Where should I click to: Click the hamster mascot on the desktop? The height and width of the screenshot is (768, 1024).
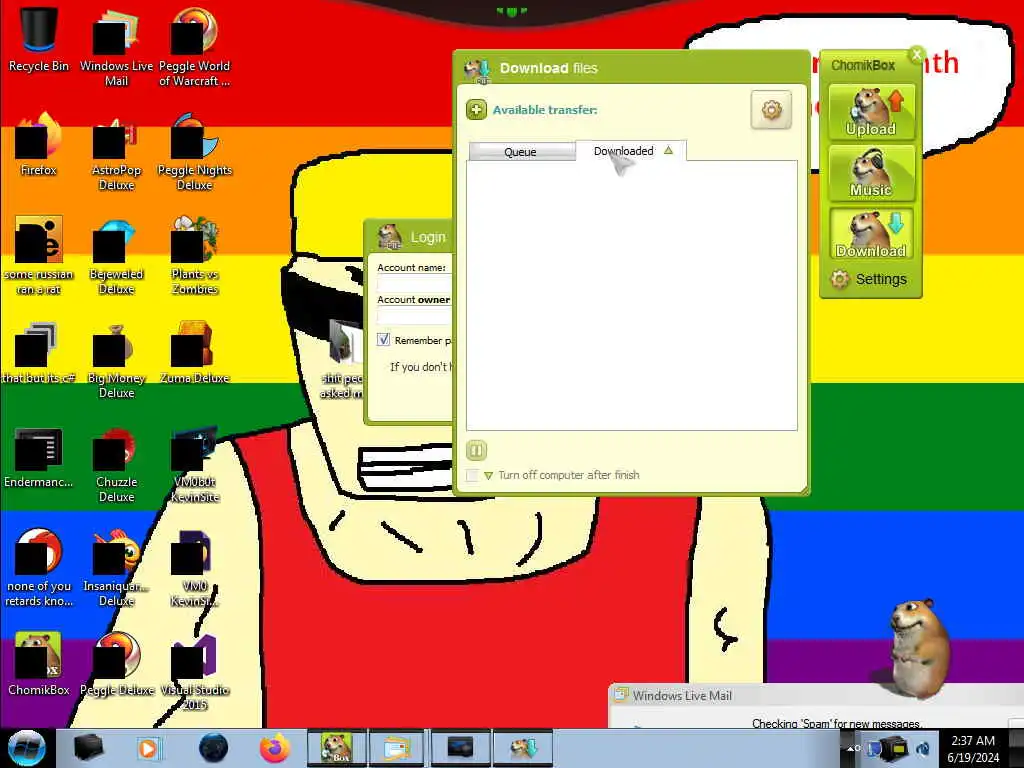(x=920, y=648)
